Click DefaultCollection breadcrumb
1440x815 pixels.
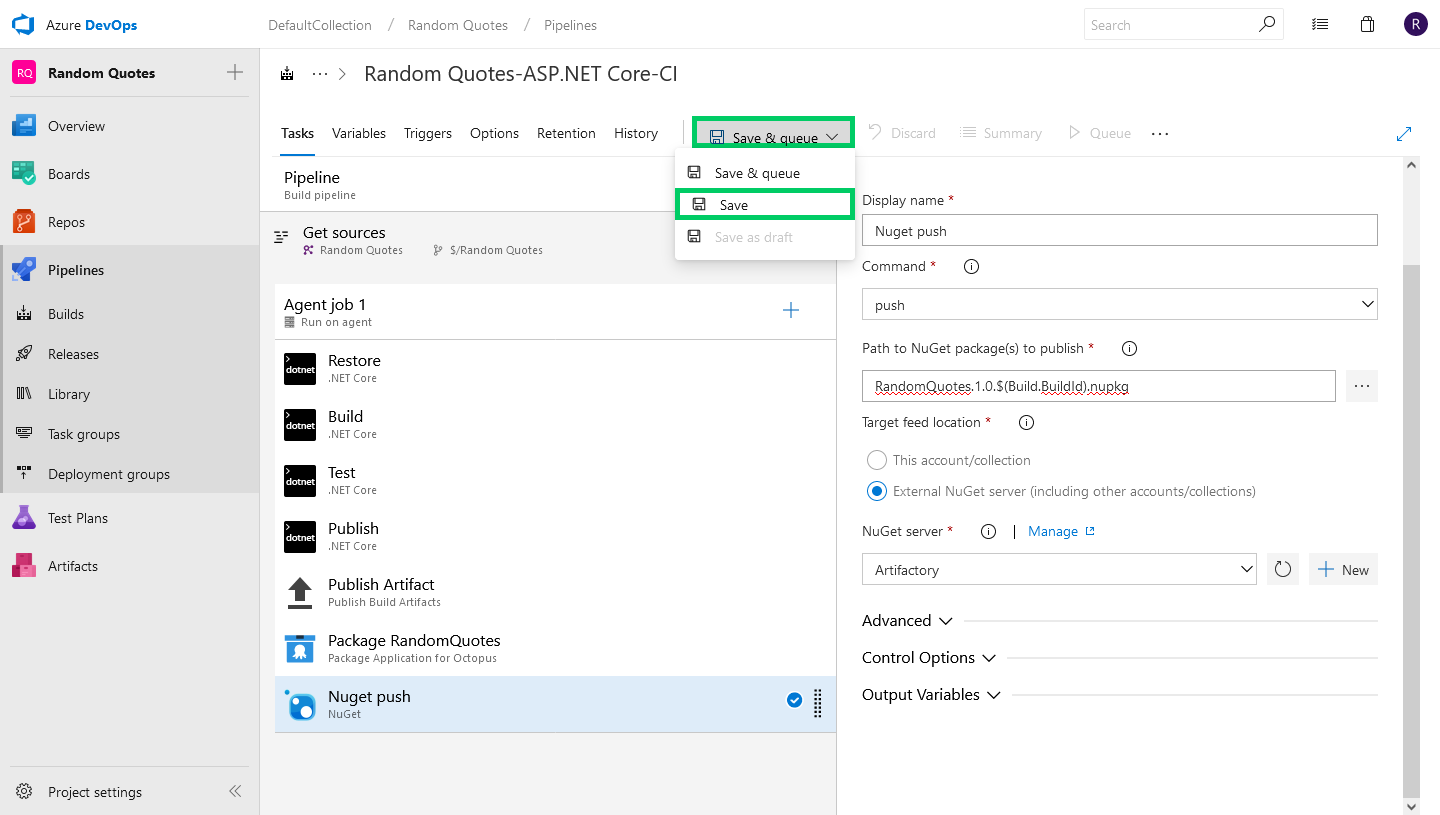(x=320, y=25)
